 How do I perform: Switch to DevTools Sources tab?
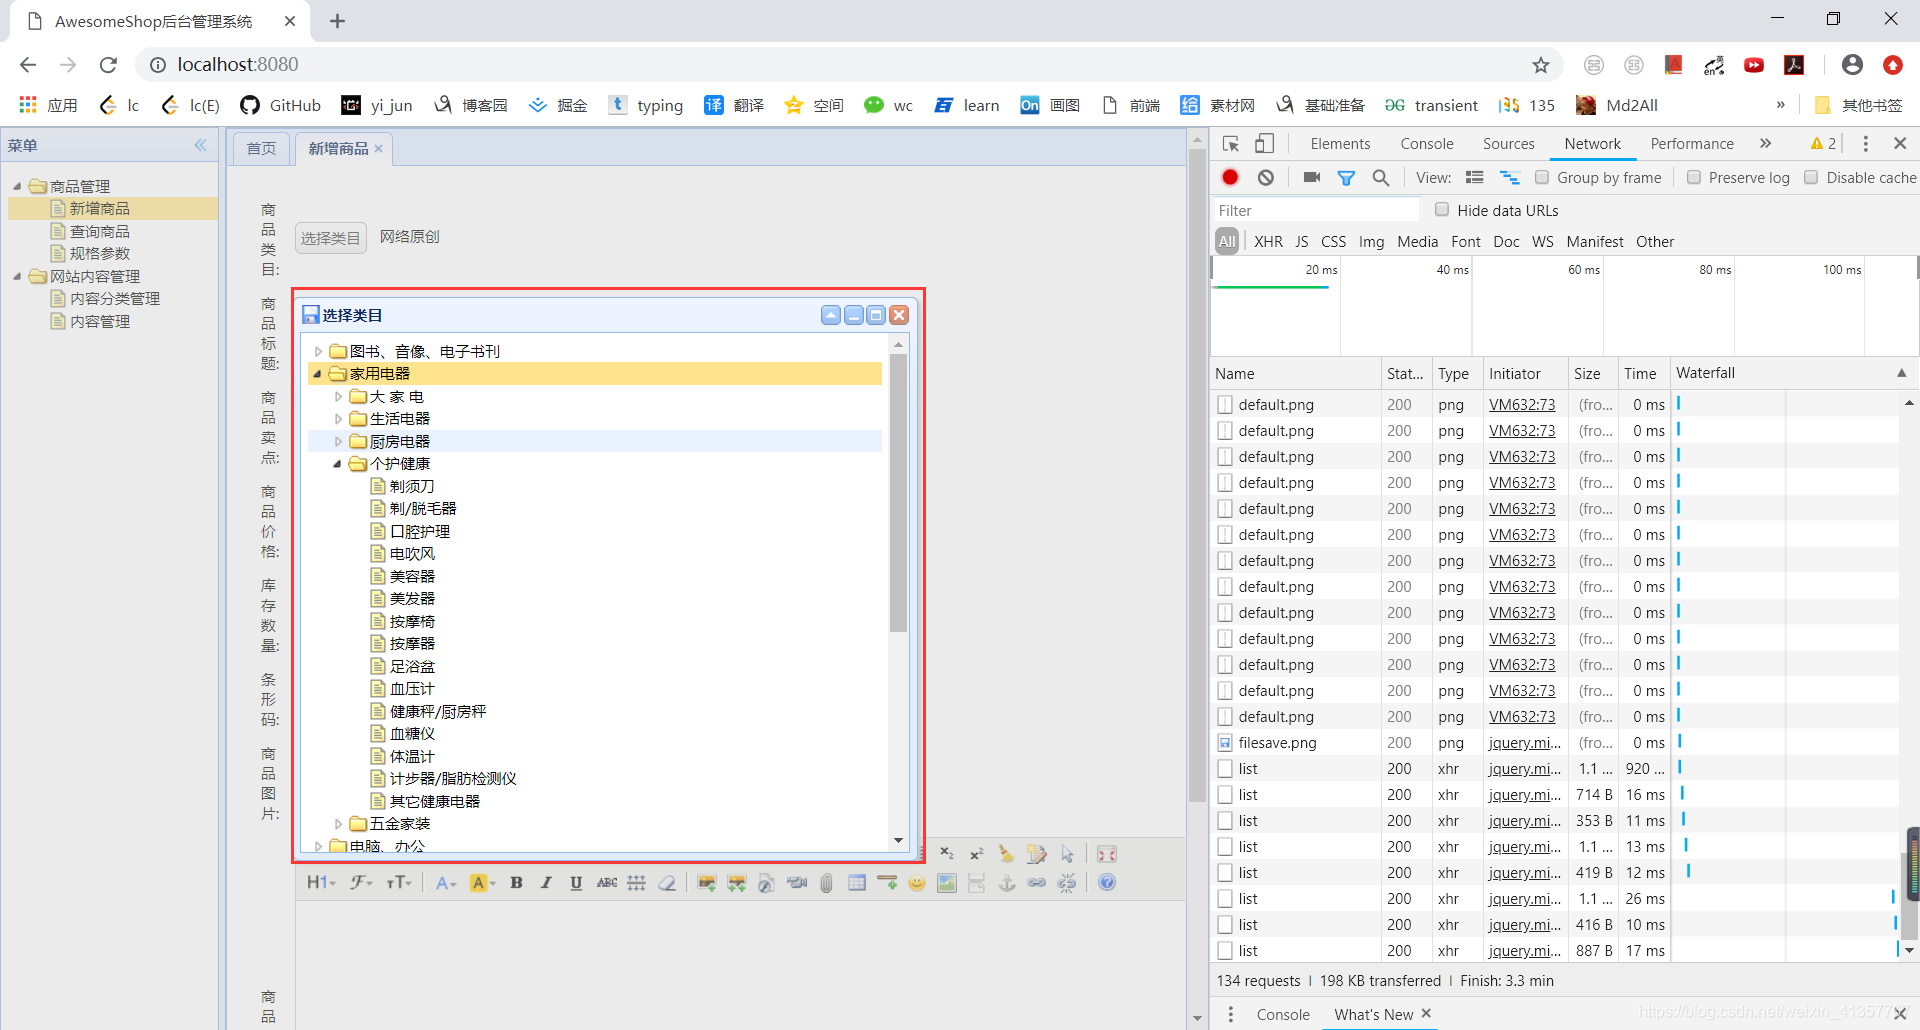tap(1508, 143)
